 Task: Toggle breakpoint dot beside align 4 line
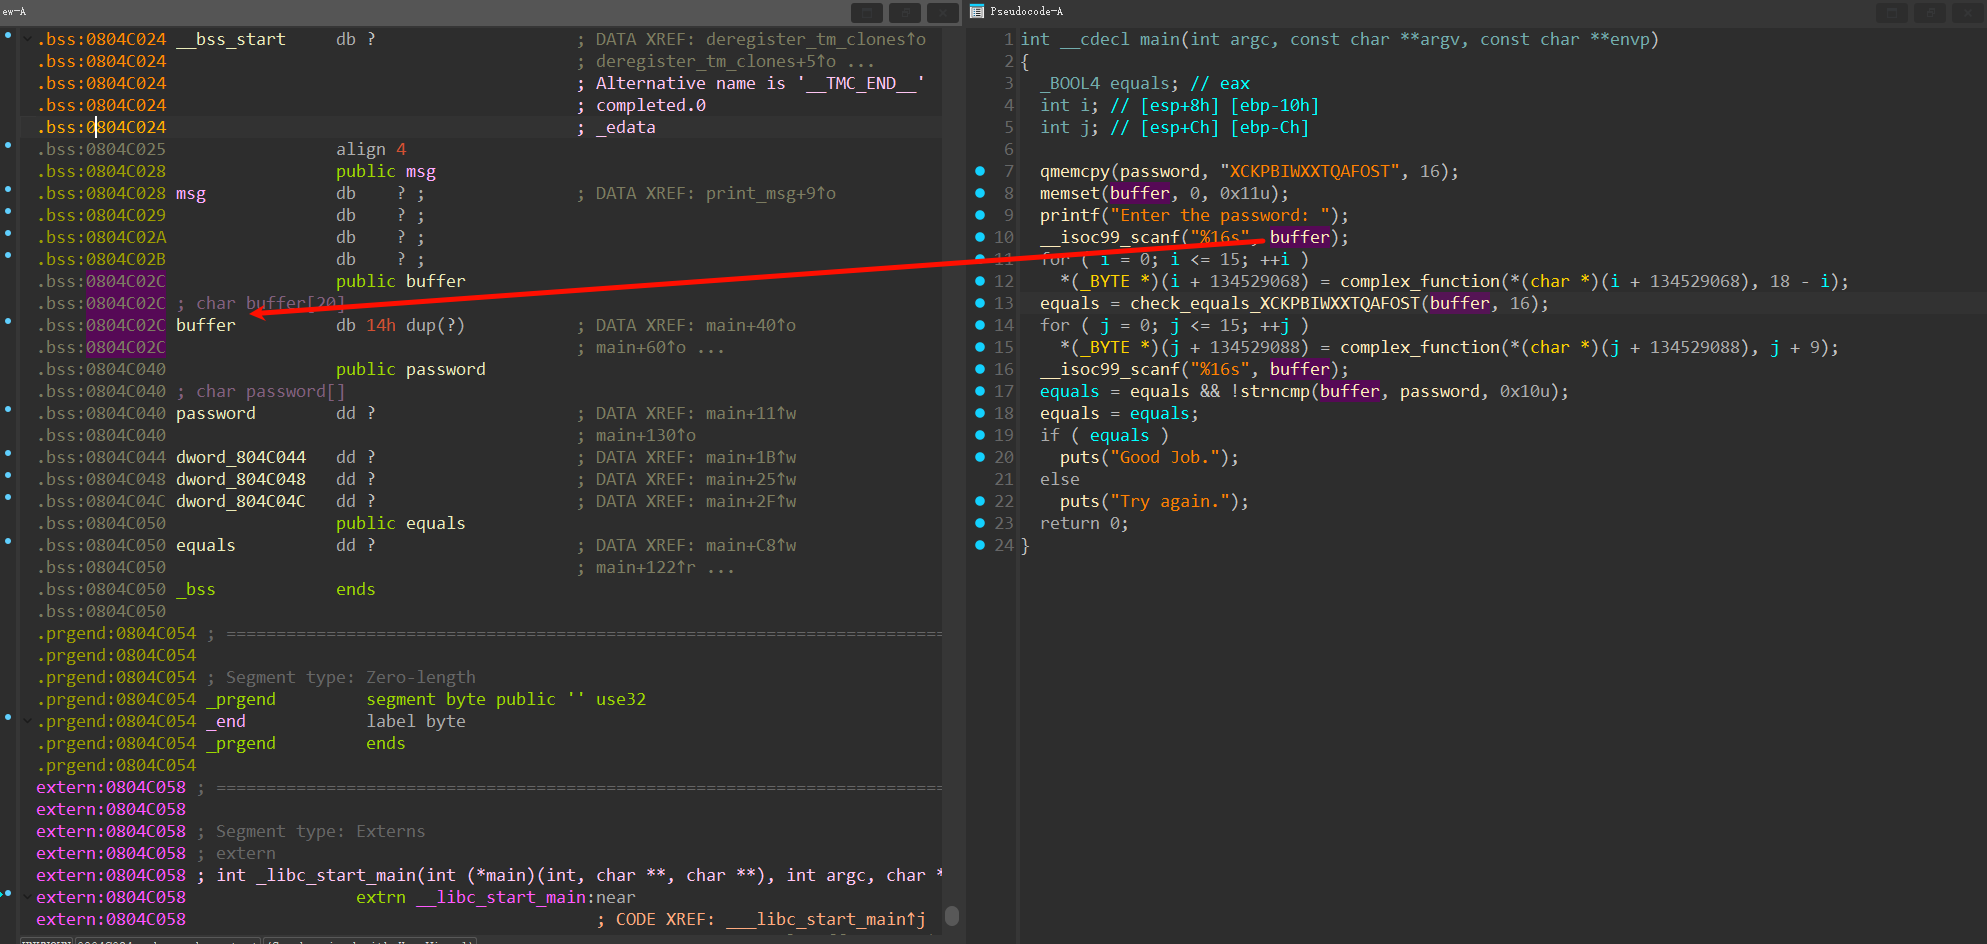8,145
